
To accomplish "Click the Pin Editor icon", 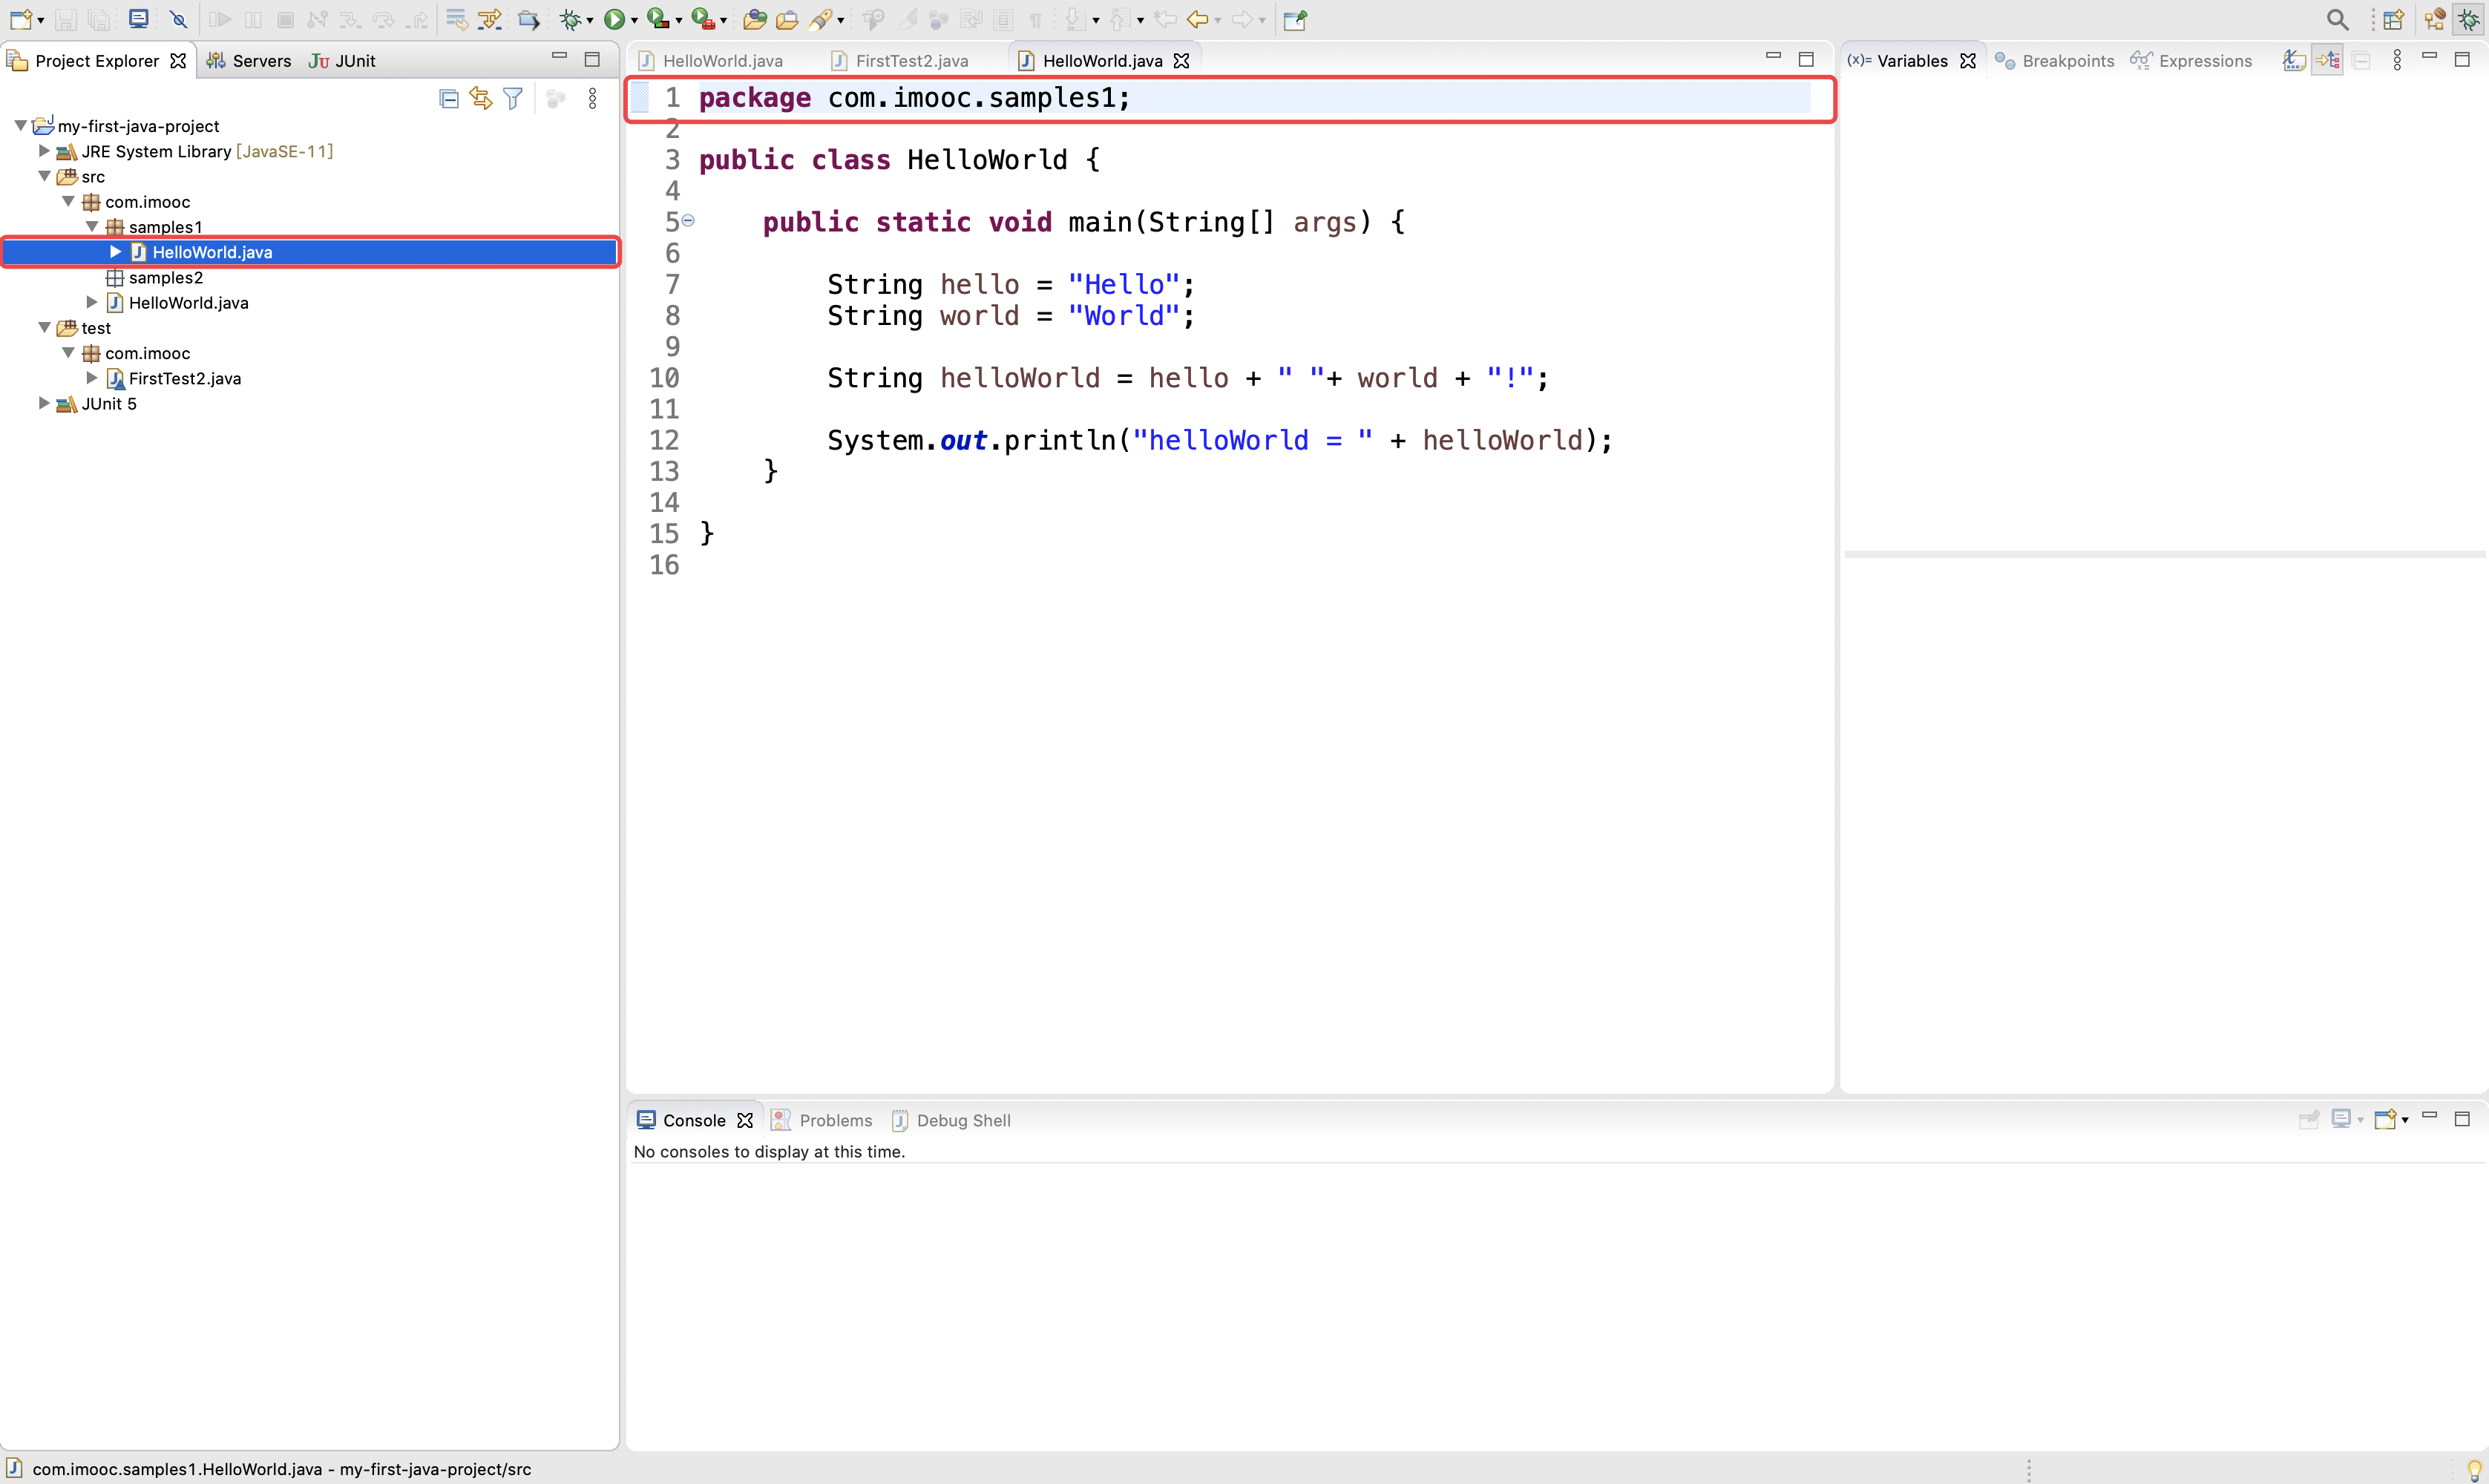I will 1295,19.
